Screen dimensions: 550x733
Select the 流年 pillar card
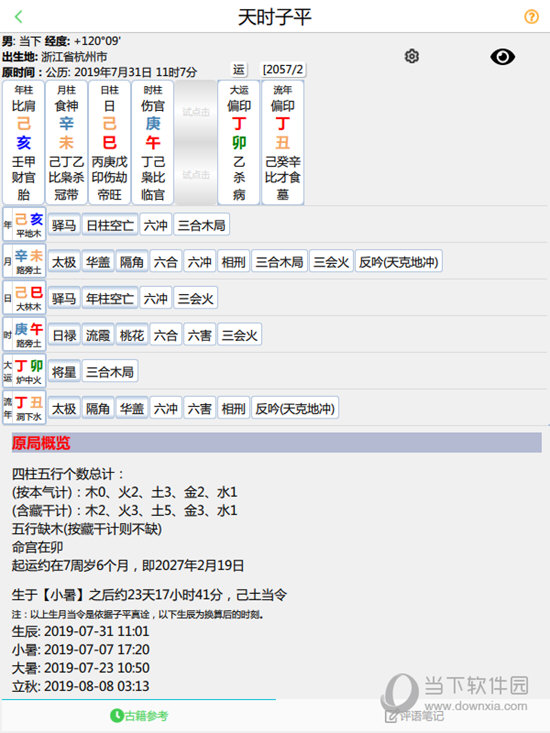tap(283, 143)
